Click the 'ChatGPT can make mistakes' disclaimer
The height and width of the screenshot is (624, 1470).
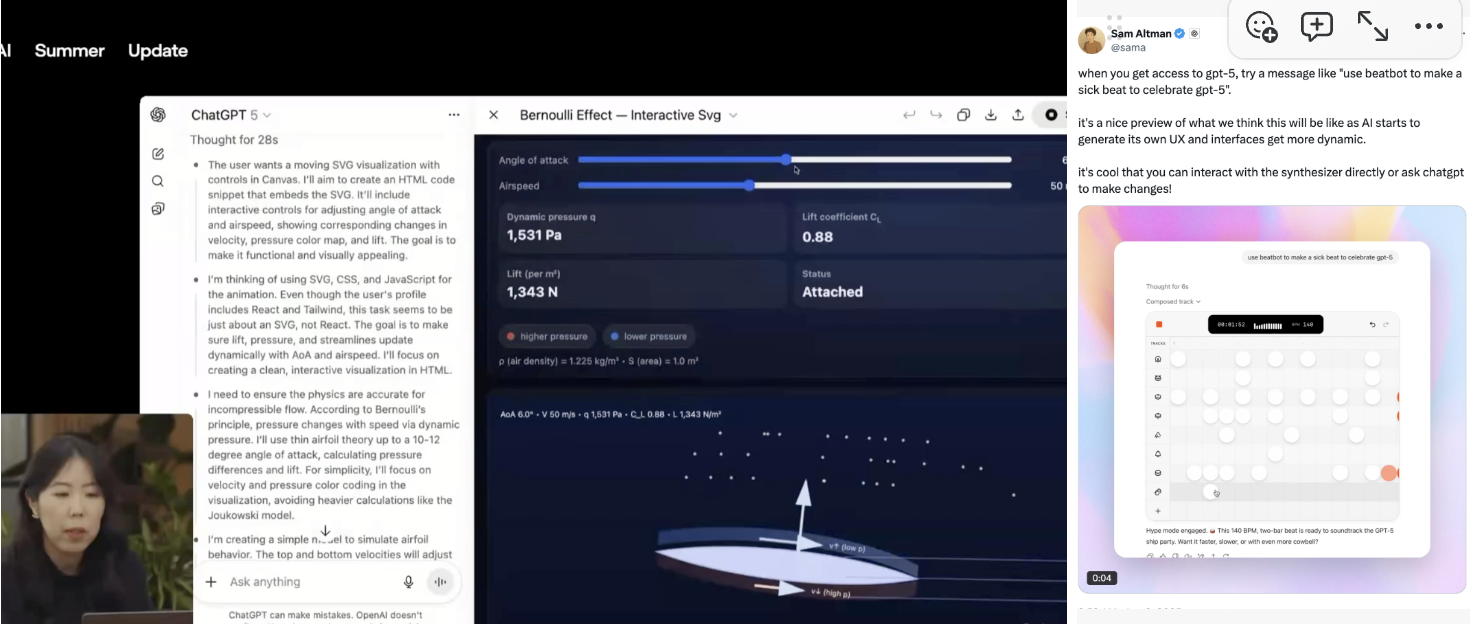(x=325, y=615)
